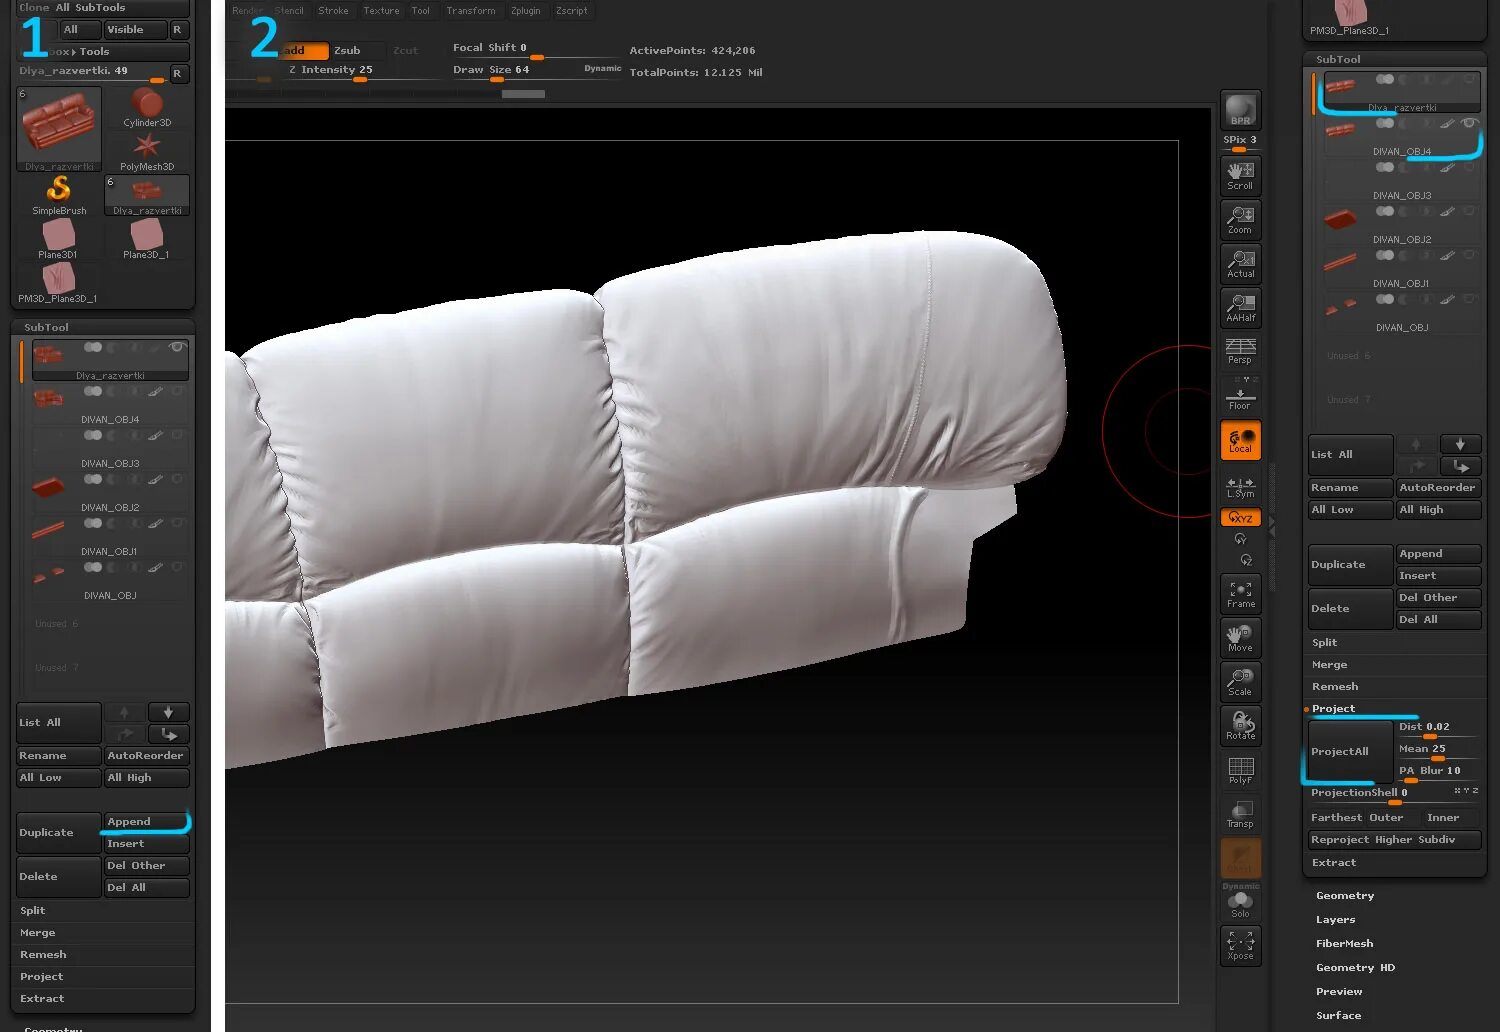Select the Scale view tool
The width and height of the screenshot is (1500, 1032).
(x=1241, y=681)
